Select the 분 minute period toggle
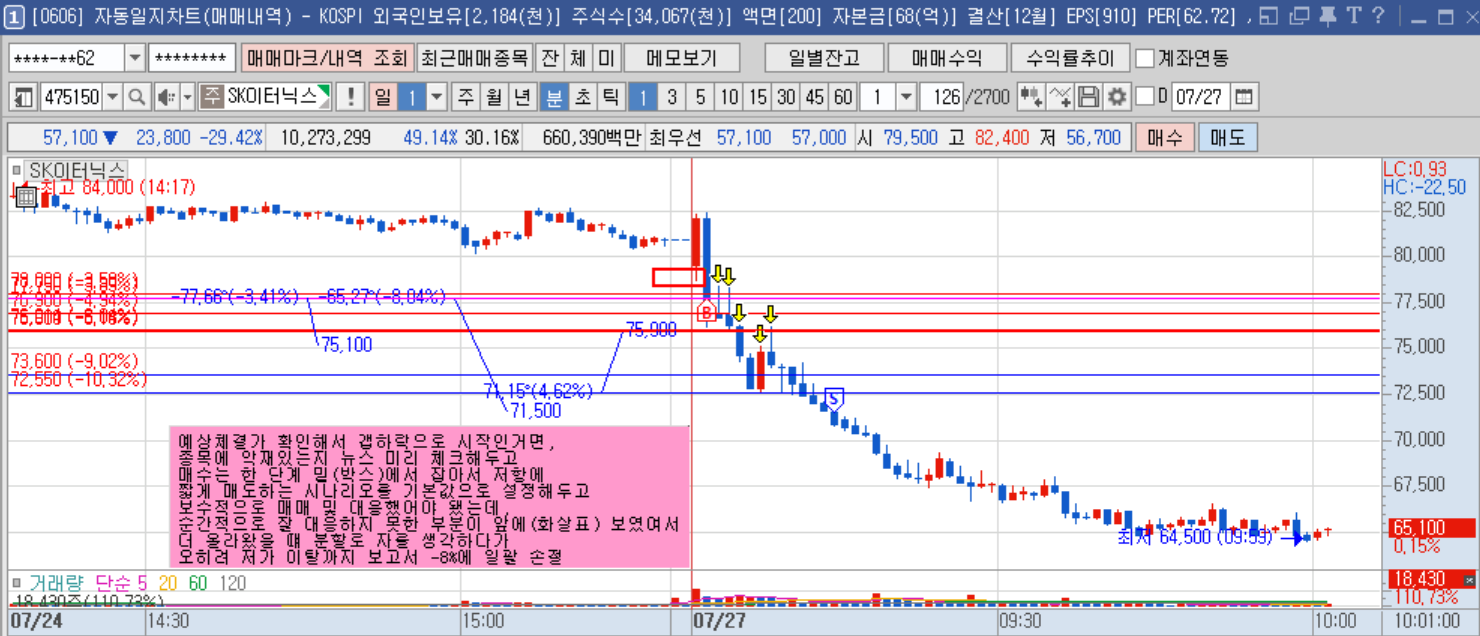Viewport: 1480px width, 636px height. [x=553, y=97]
